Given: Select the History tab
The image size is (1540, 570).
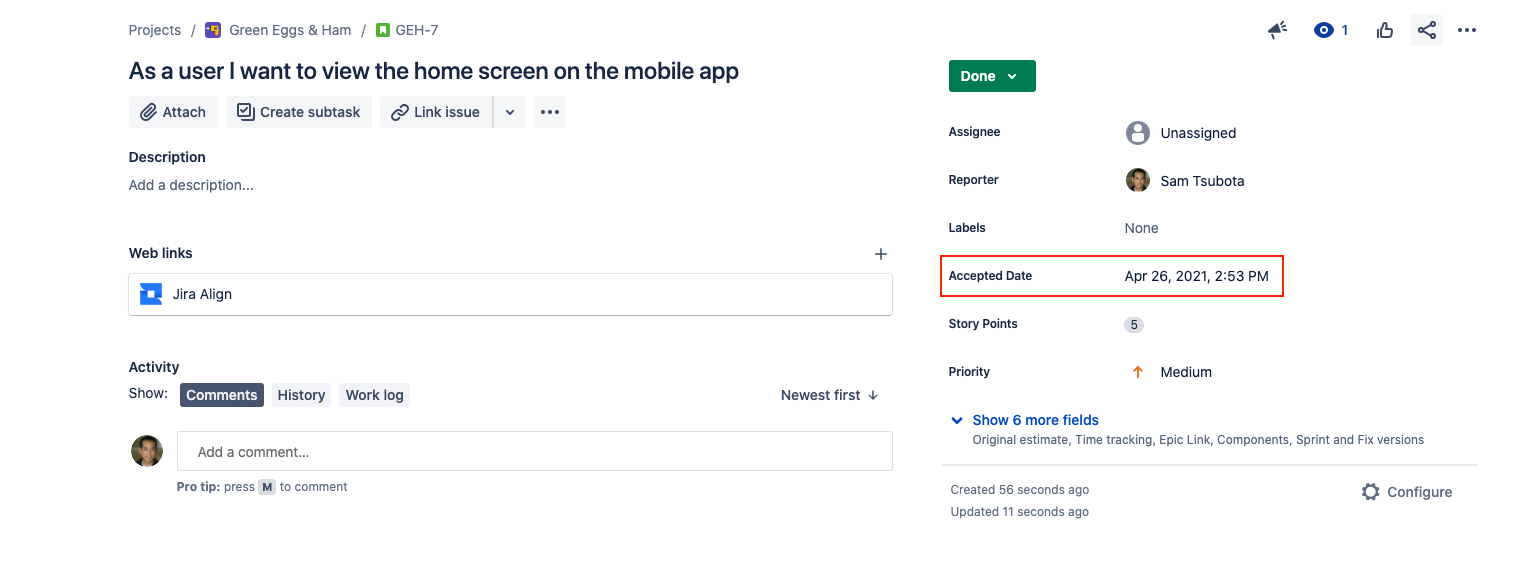Looking at the screenshot, I should coord(301,395).
